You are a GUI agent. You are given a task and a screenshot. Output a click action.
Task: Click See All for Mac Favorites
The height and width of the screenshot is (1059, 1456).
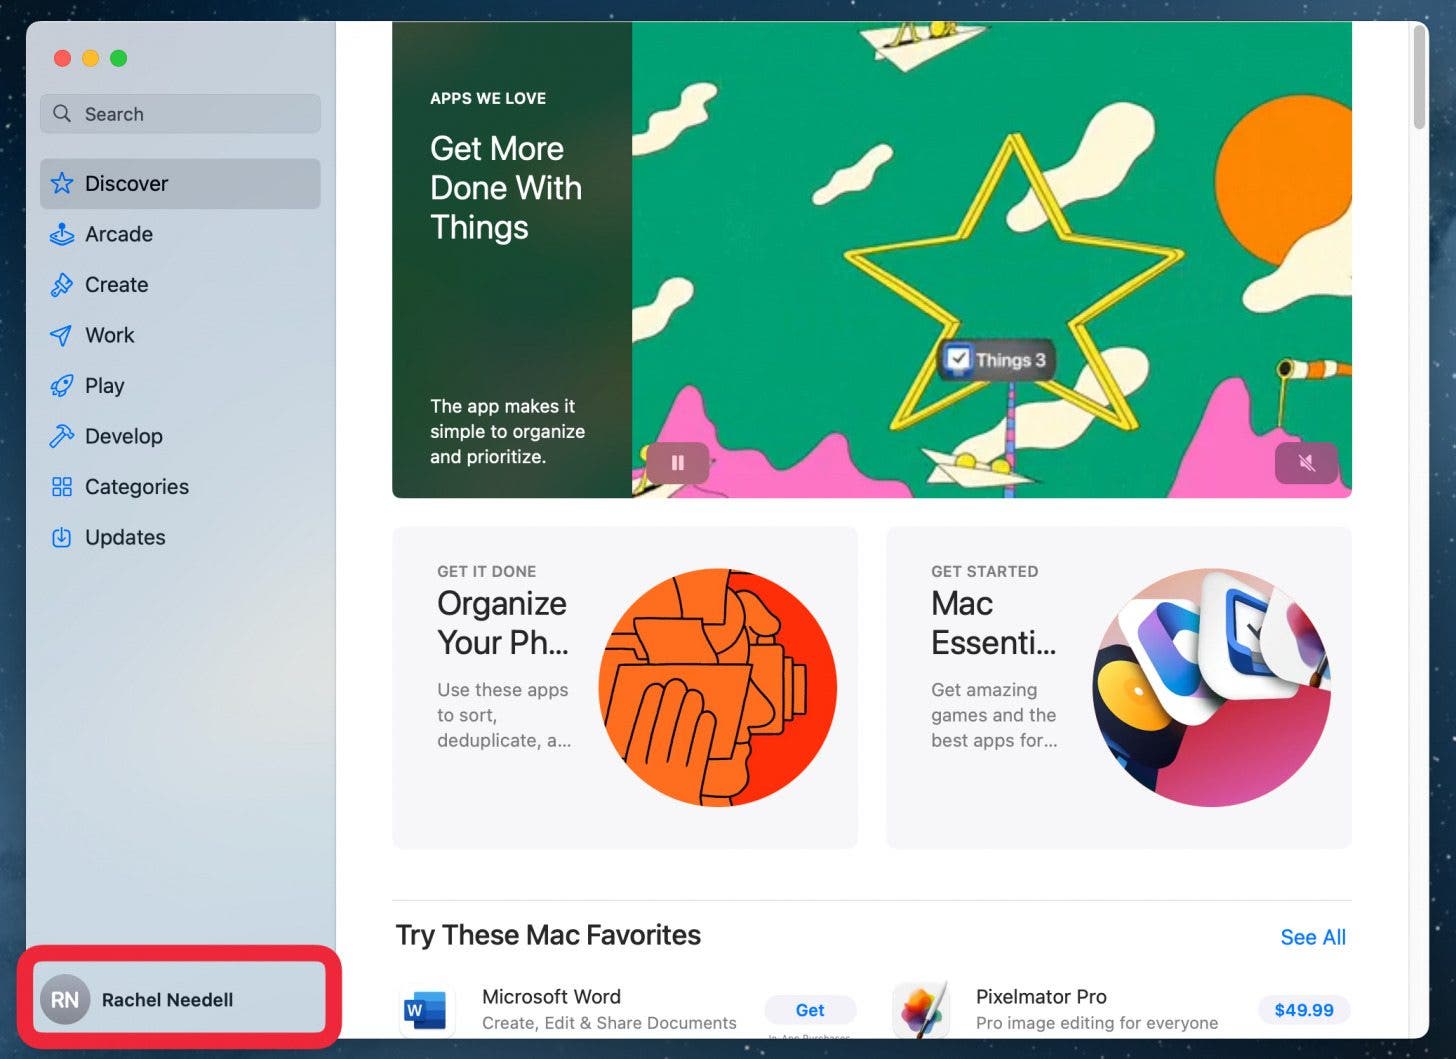coord(1312,937)
